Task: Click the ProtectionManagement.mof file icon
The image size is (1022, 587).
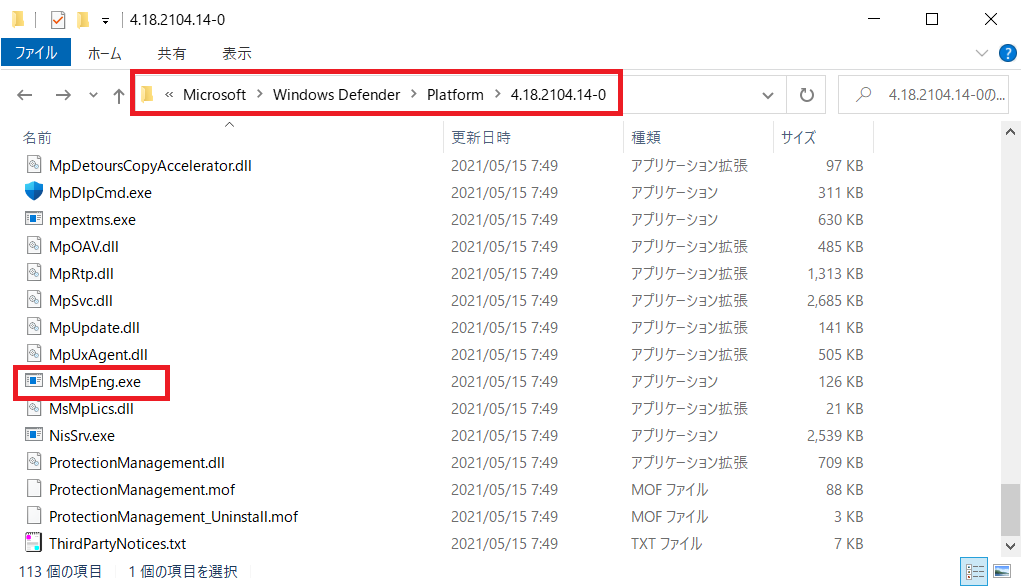Action: click(34, 489)
